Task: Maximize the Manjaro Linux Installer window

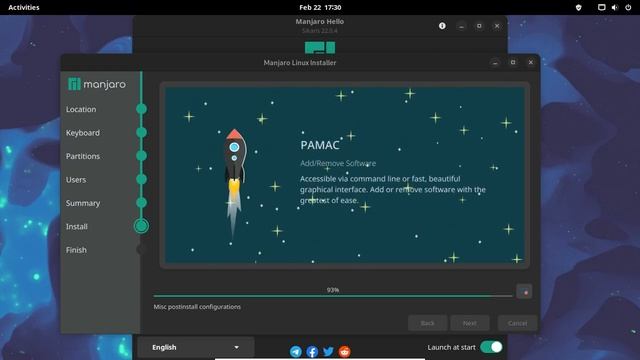Action: 513,62
